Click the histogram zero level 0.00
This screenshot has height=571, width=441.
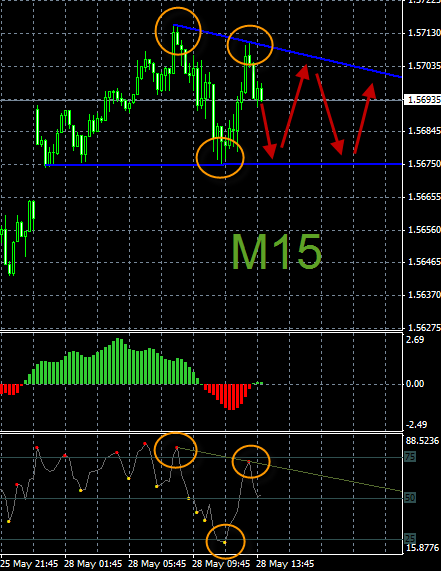415,384
